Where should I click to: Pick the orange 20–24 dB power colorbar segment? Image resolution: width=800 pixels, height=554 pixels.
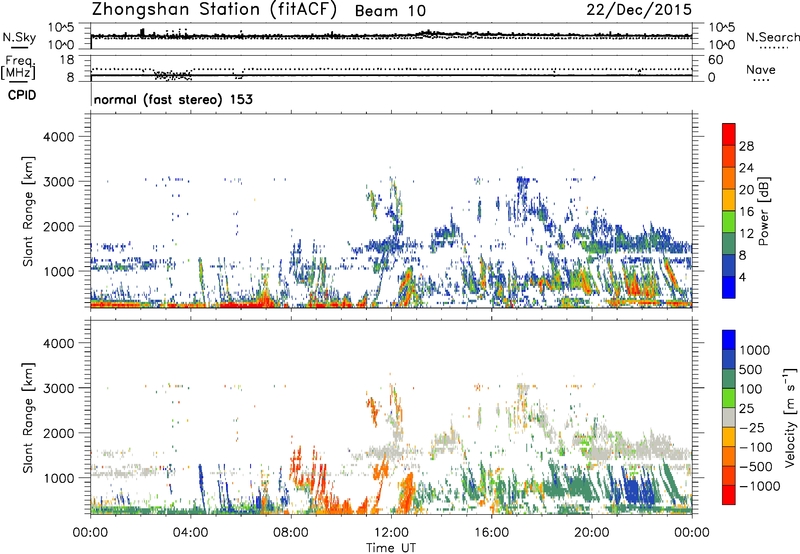pos(729,178)
